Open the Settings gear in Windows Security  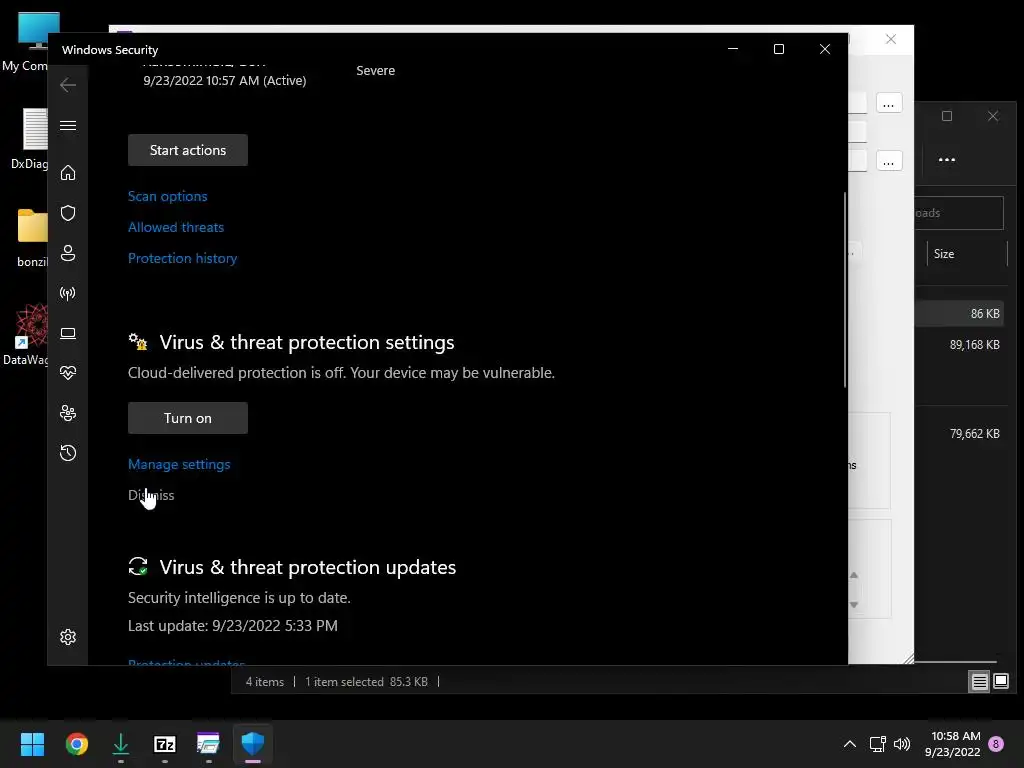(x=68, y=637)
